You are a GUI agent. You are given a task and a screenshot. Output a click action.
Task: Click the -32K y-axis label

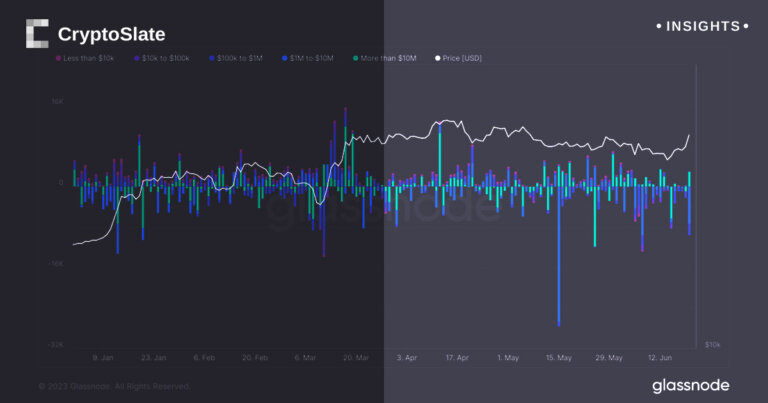click(56, 345)
